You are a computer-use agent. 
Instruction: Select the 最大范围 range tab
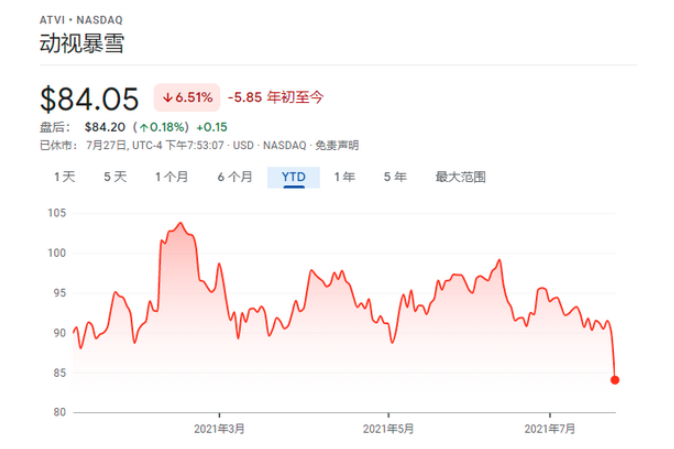click(x=460, y=177)
